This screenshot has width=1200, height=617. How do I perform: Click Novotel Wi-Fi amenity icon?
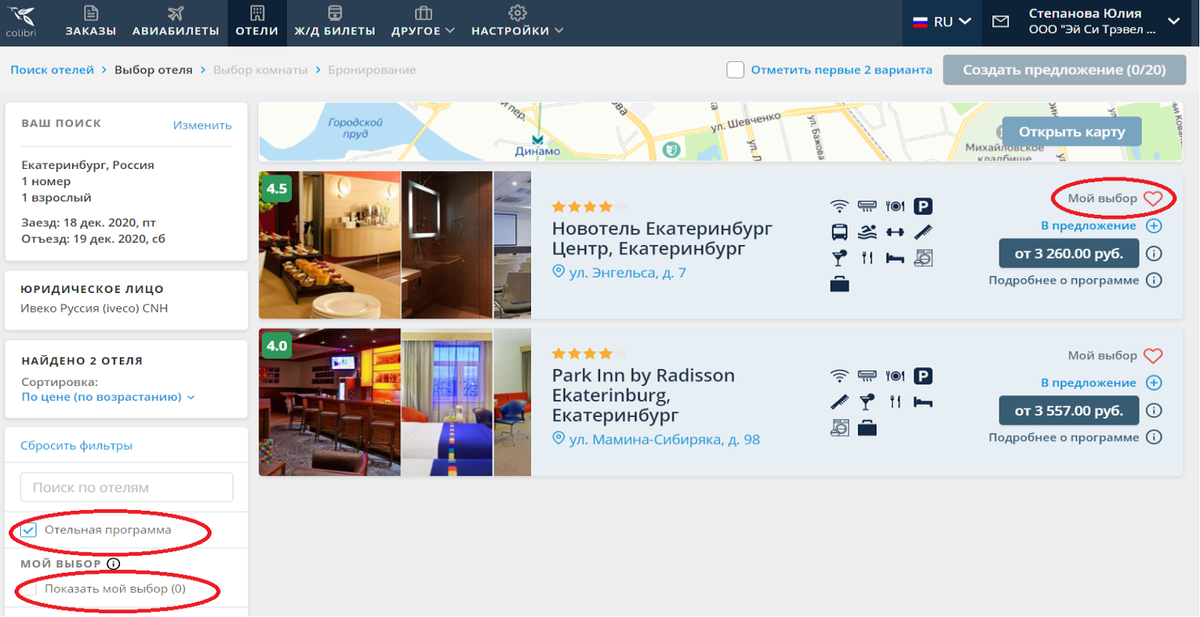[x=840, y=206]
